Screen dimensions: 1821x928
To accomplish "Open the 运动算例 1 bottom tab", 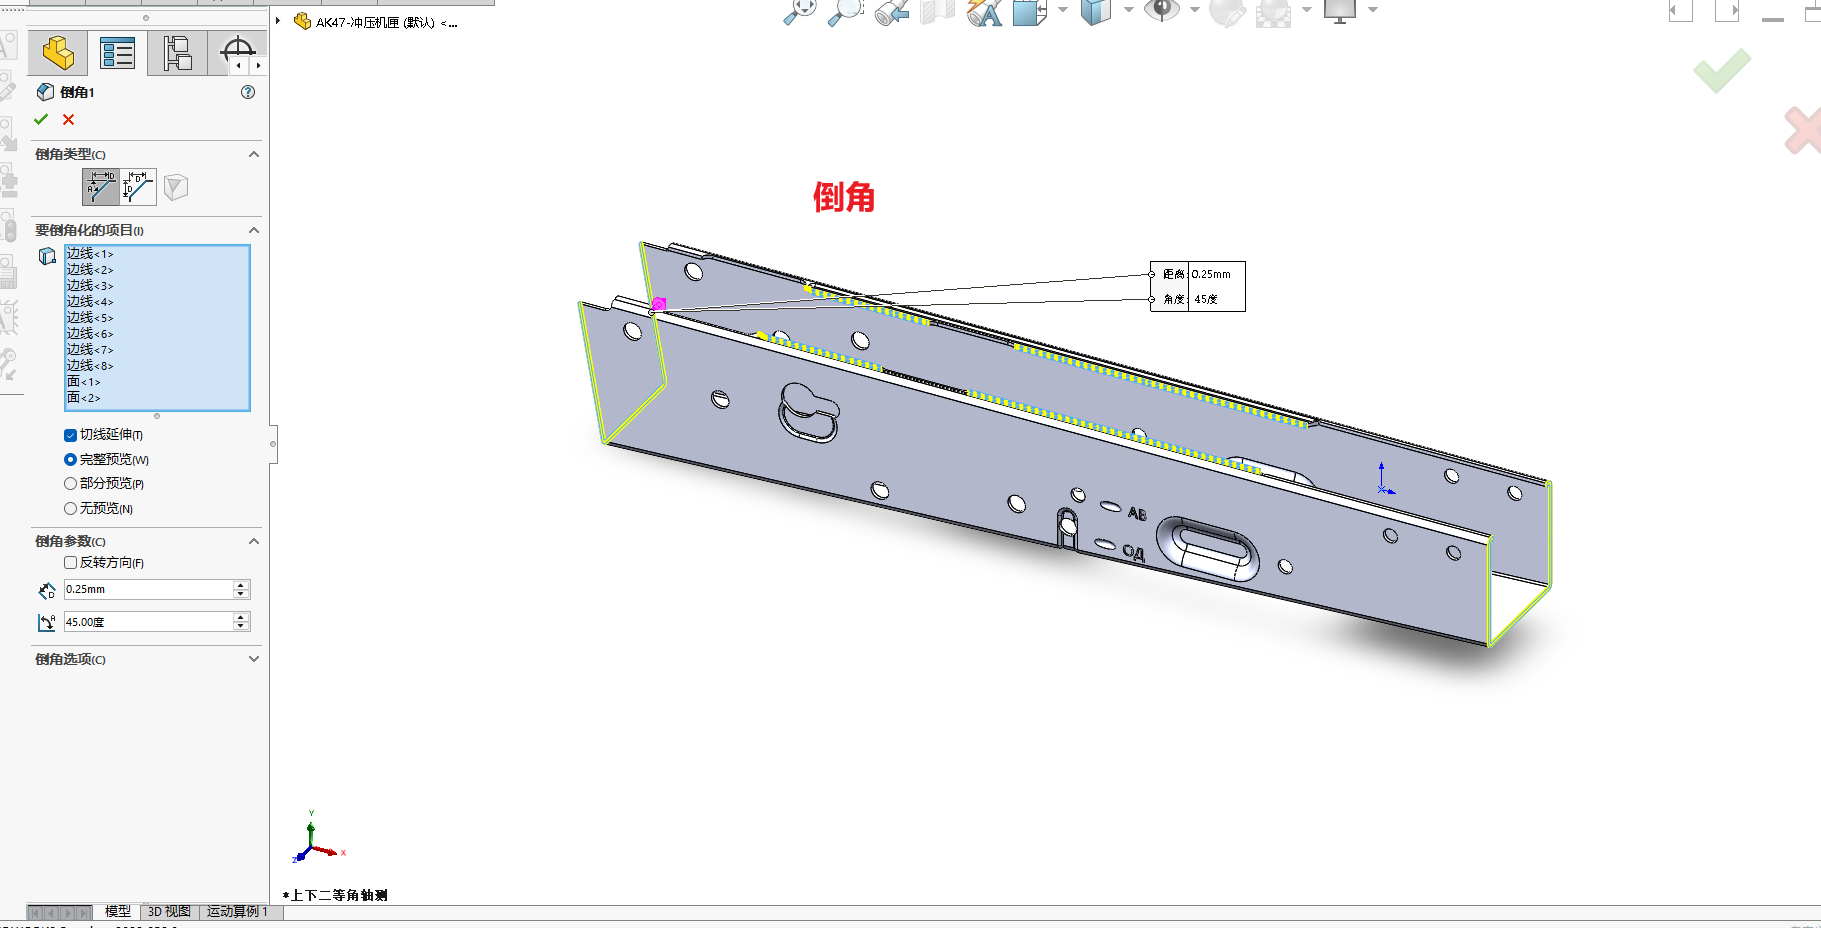I will pos(238,912).
